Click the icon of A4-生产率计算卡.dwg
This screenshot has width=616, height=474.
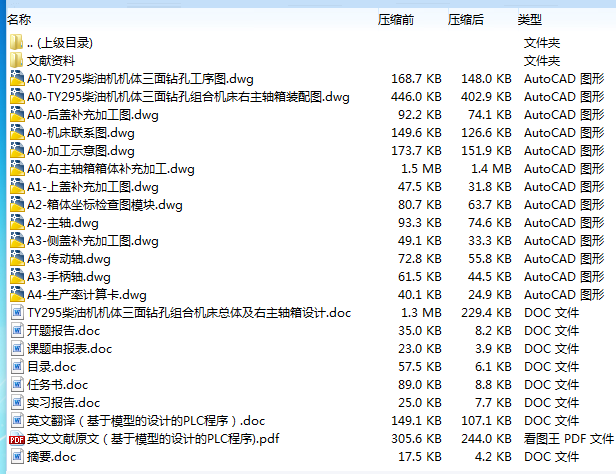pos(17,295)
